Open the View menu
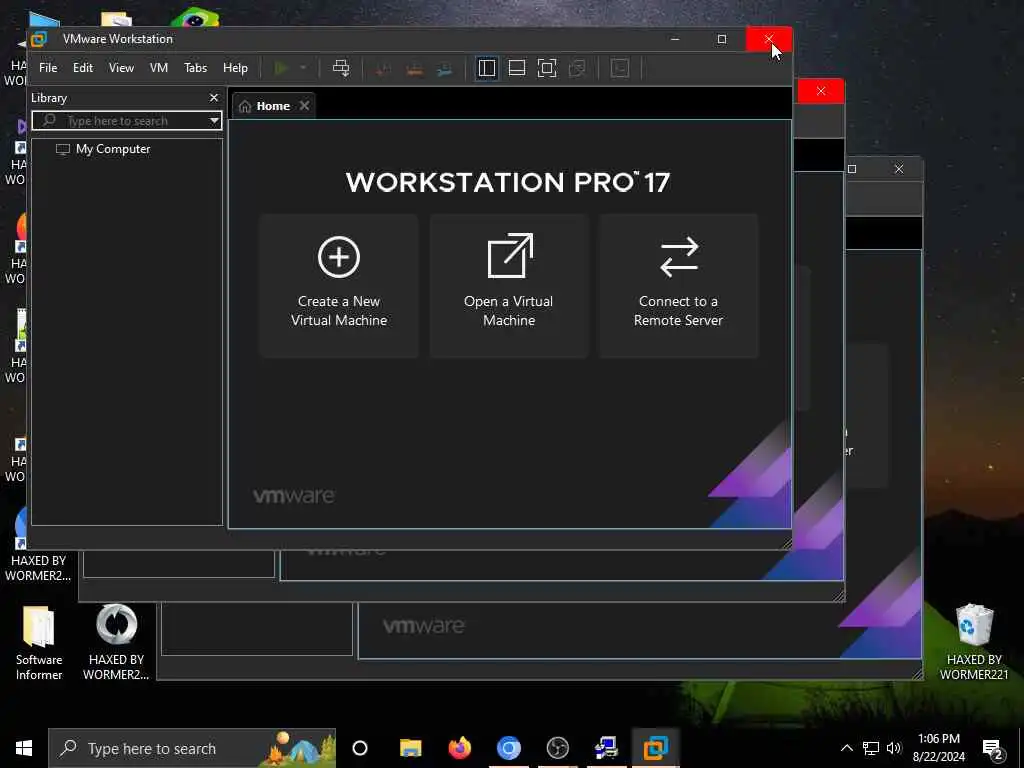Screen dimensions: 1024x768 [121, 68]
